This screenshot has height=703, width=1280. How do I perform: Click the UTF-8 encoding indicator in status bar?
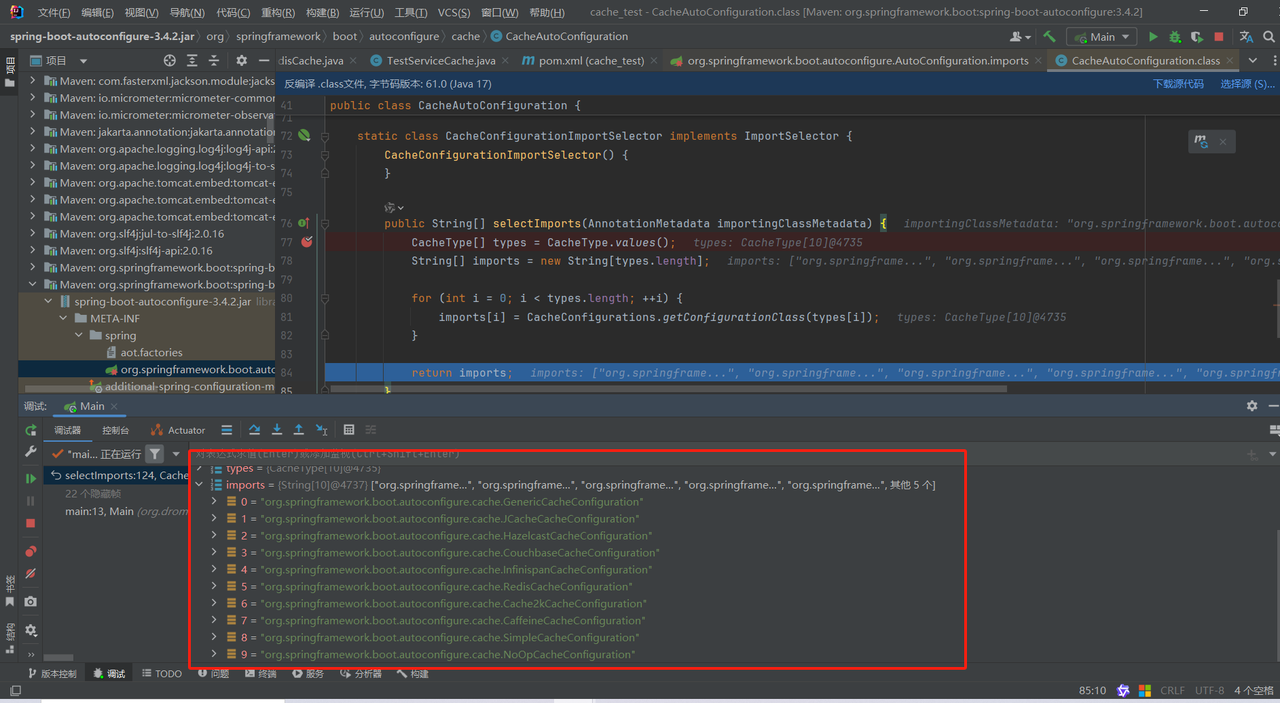coord(1208,689)
